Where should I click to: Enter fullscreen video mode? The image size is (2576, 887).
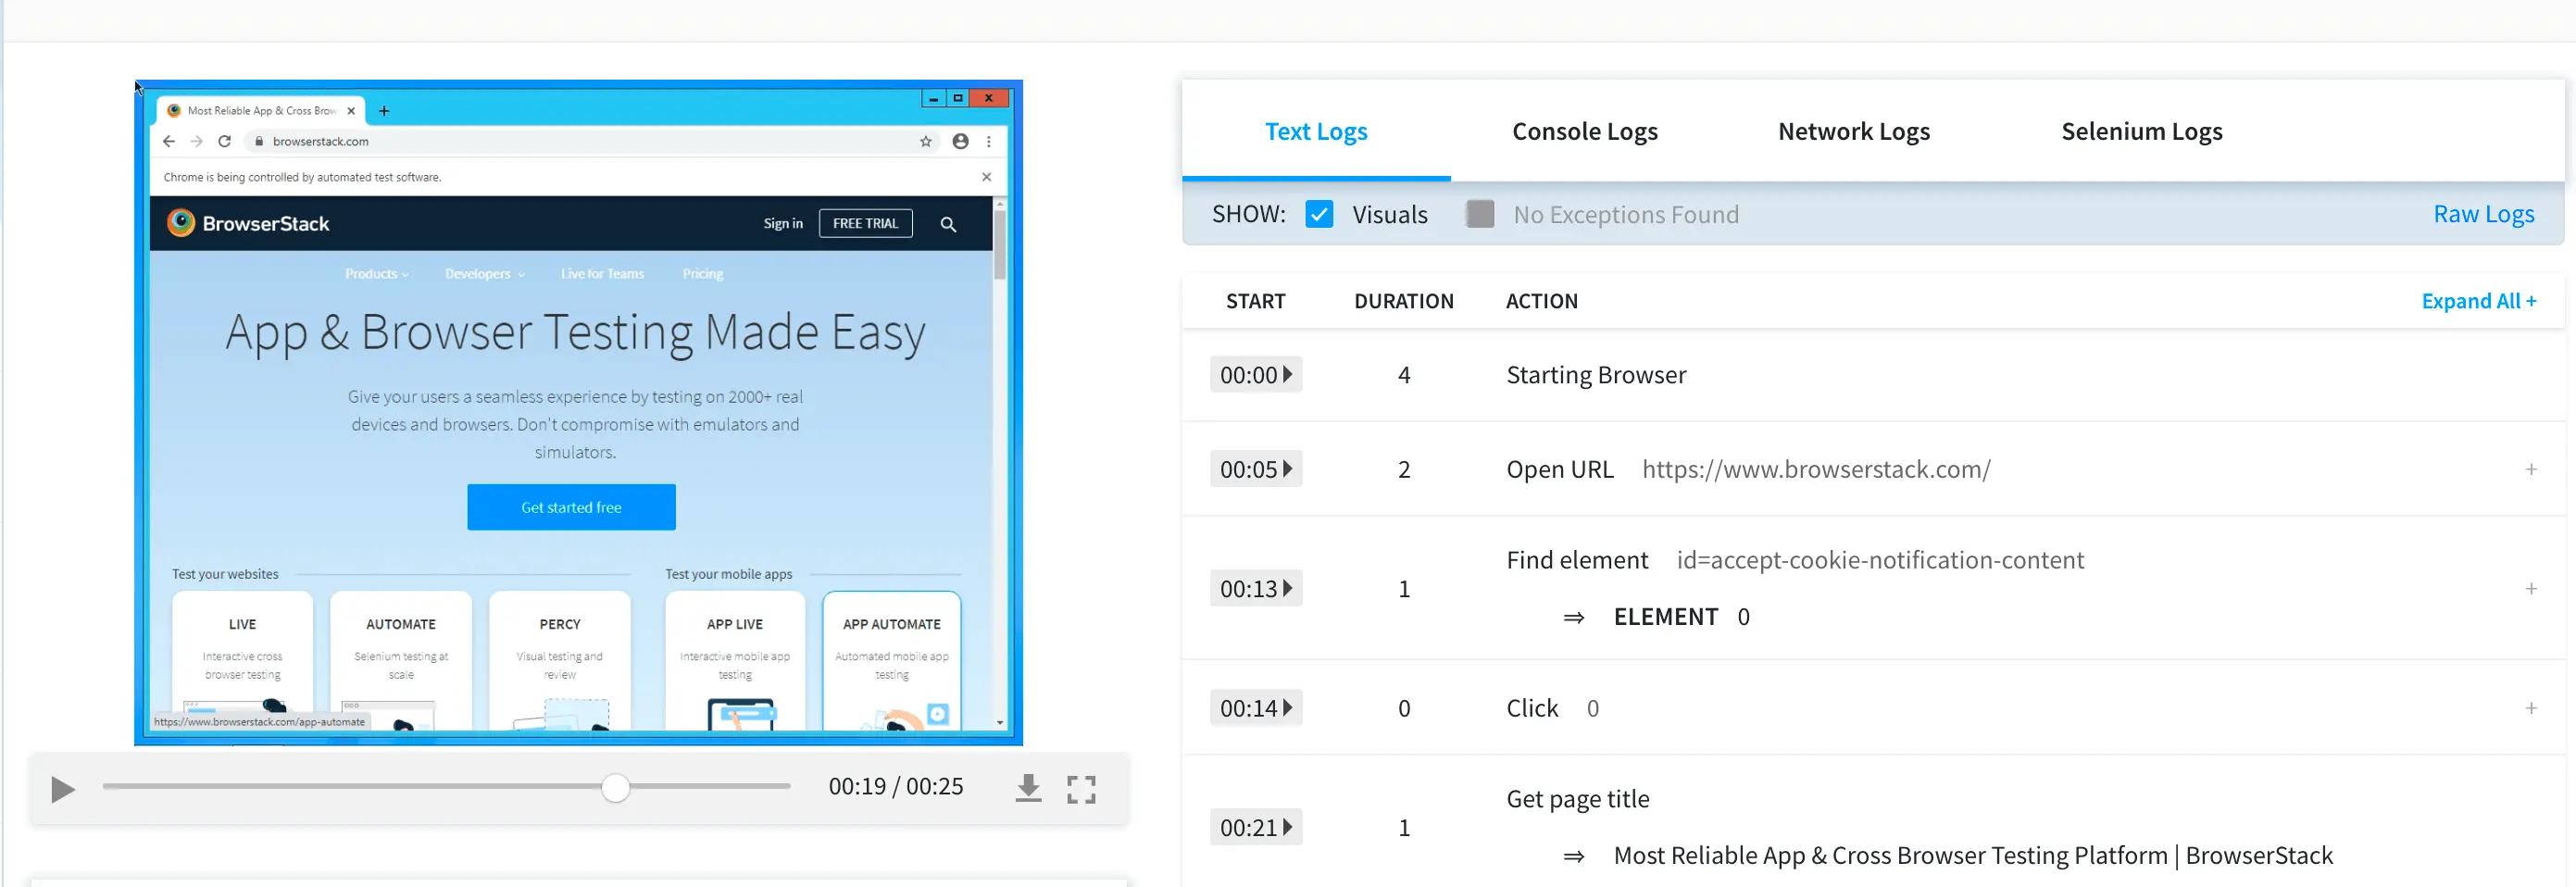click(1080, 789)
